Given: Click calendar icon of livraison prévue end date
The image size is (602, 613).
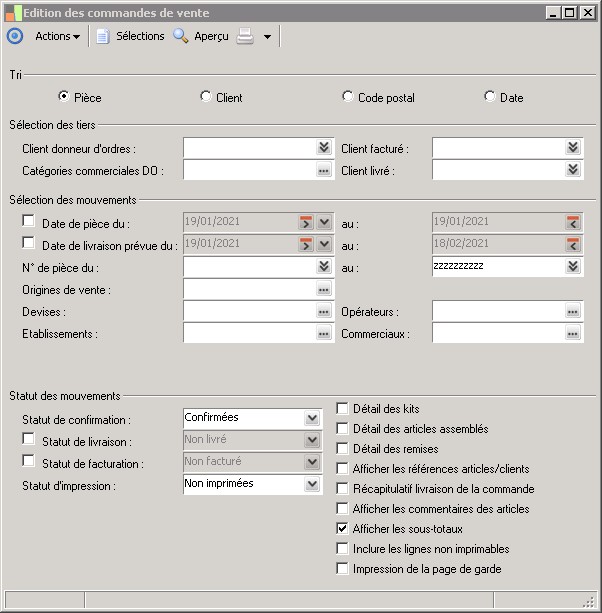Looking at the screenshot, I should pos(573,244).
